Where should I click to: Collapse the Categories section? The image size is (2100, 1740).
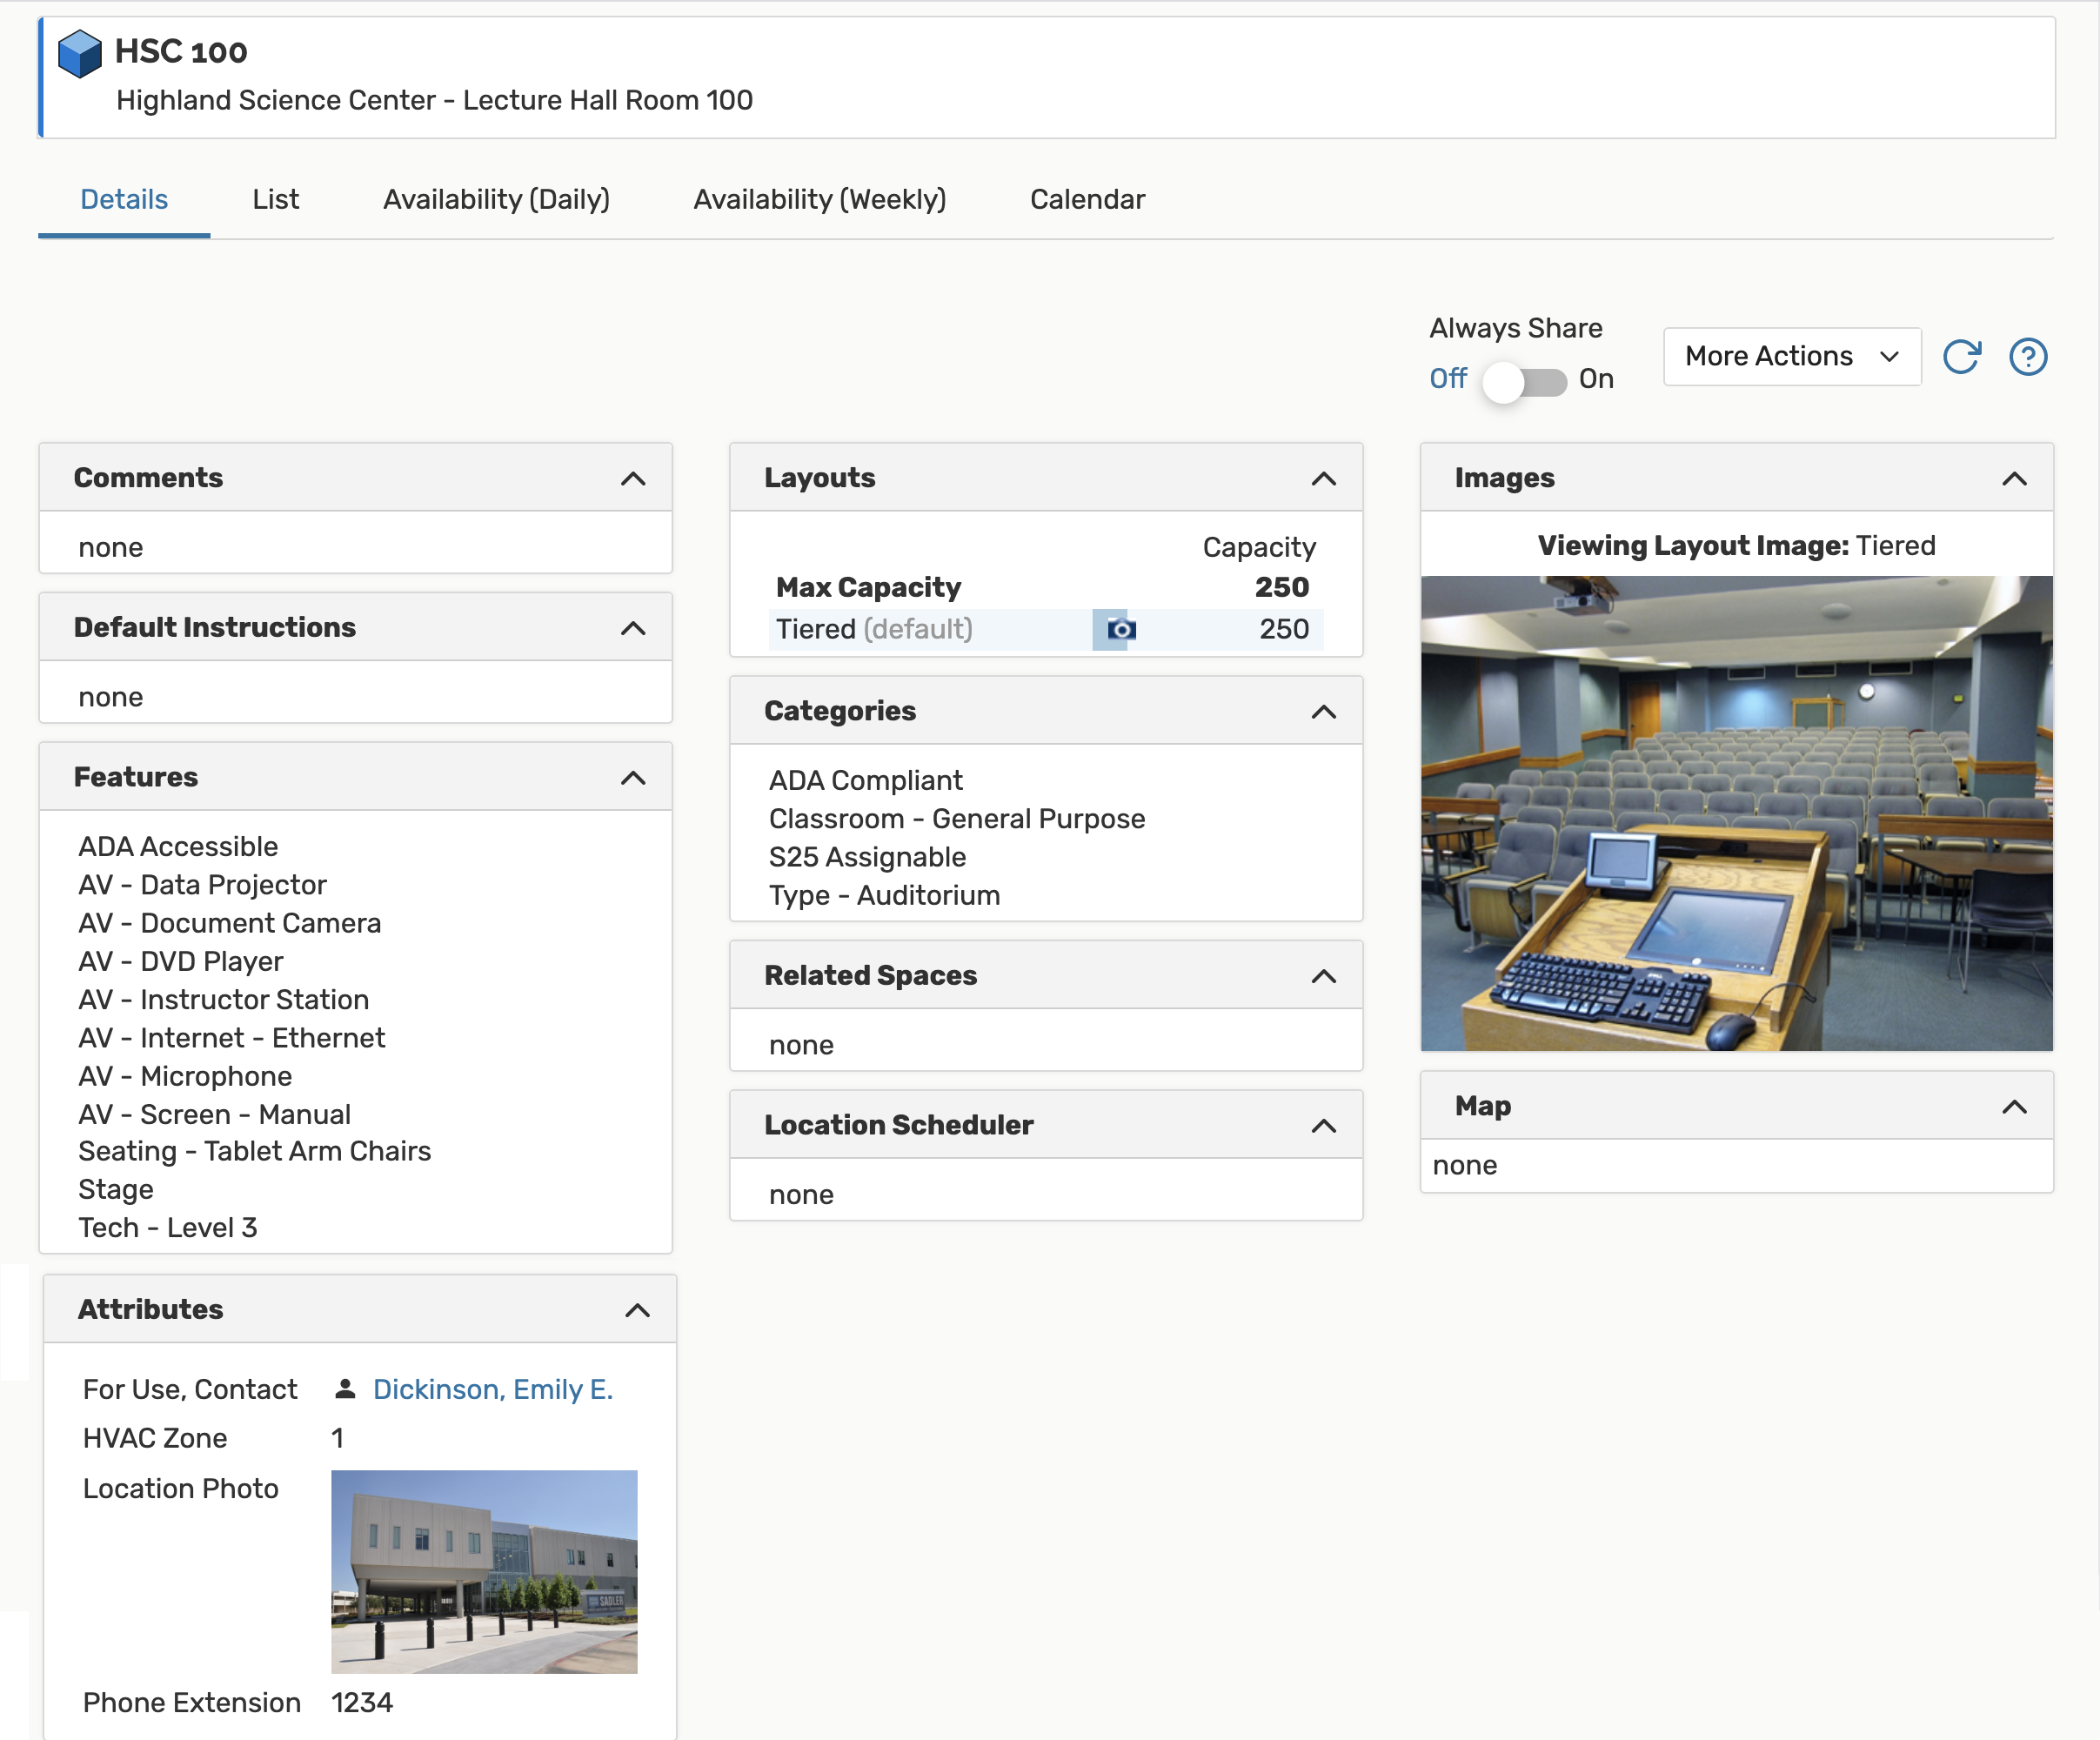pyautogui.click(x=1323, y=712)
